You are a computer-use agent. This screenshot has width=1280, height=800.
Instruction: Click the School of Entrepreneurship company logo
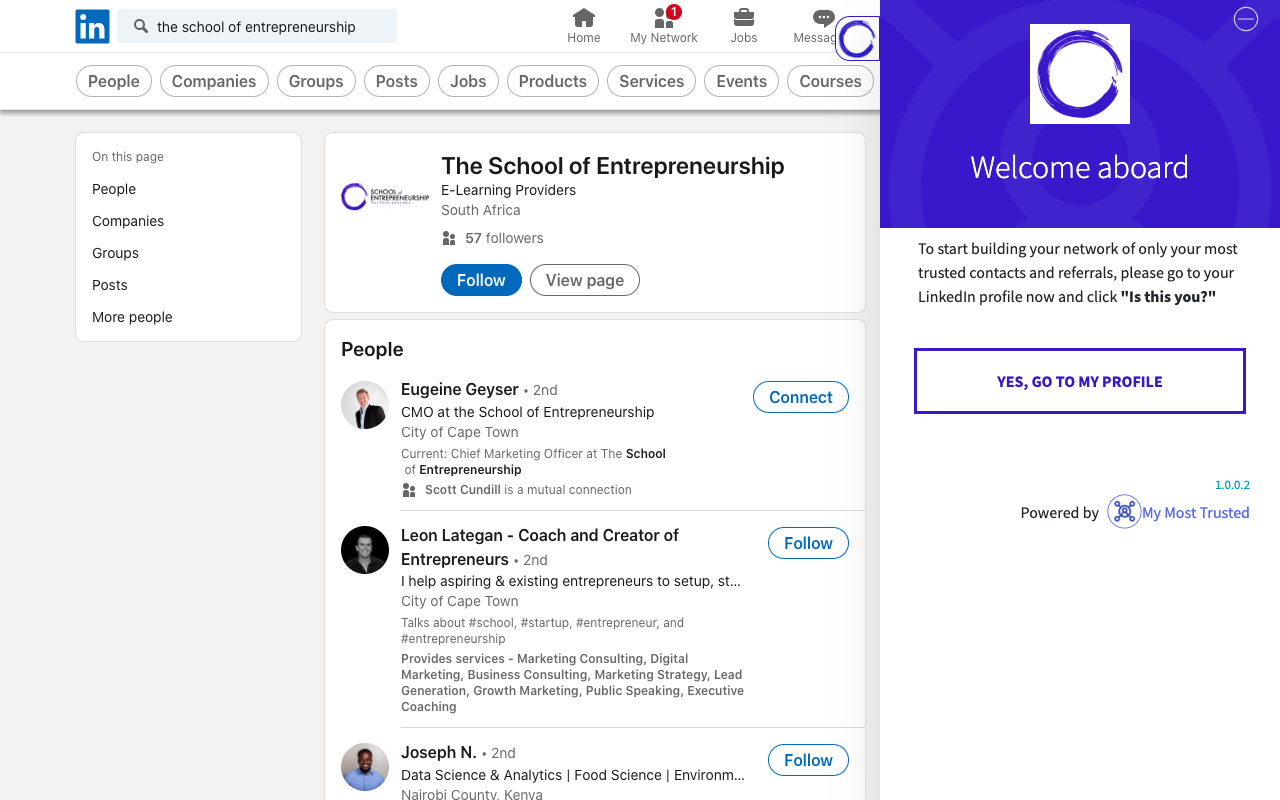click(x=385, y=196)
